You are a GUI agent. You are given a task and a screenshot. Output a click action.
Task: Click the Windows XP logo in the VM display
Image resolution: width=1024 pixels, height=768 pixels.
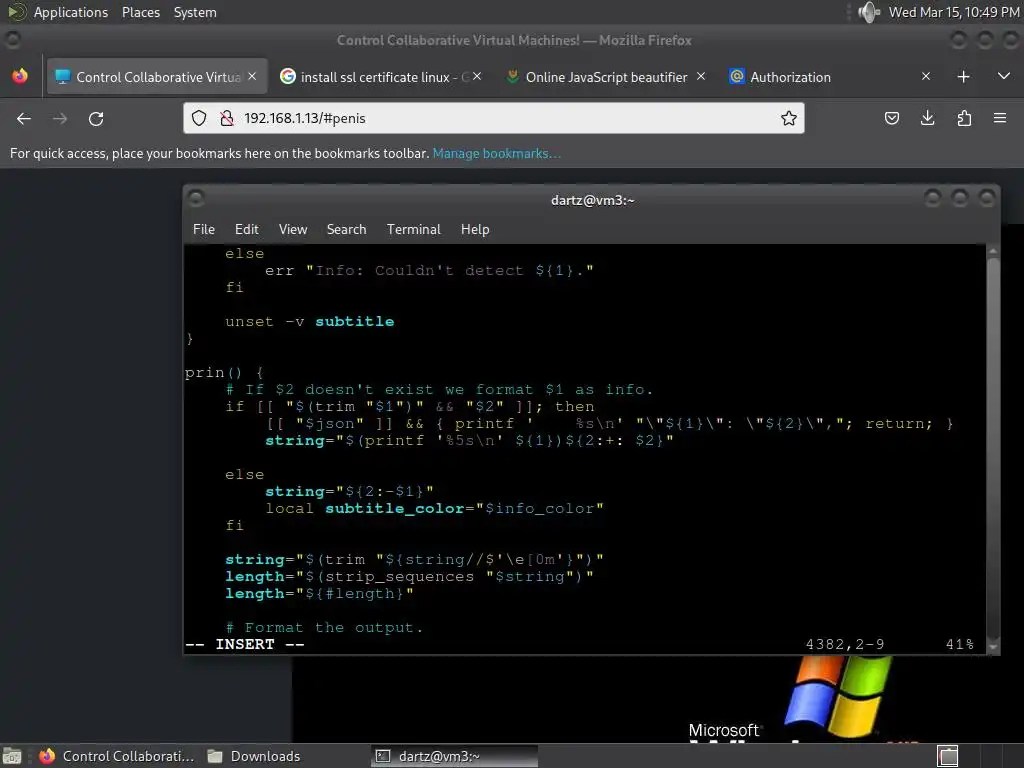coord(837,696)
